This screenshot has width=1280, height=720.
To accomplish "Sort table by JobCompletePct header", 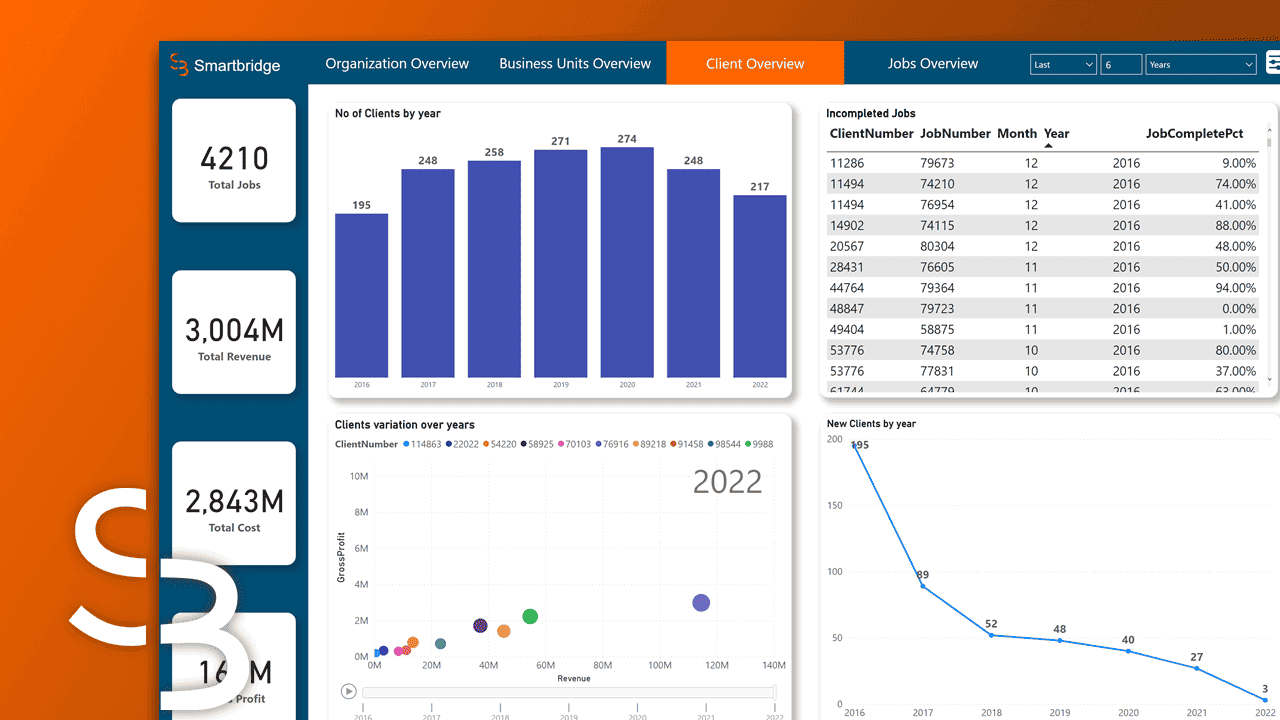I will (1194, 133).
